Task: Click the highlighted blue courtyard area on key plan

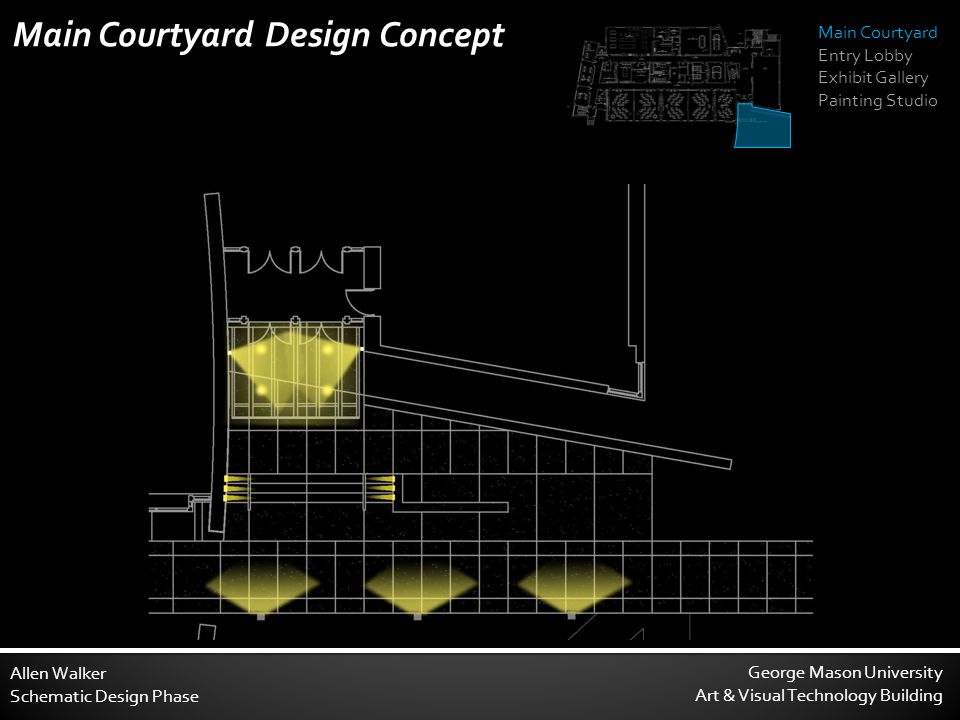Action: [x=763, y=126]
